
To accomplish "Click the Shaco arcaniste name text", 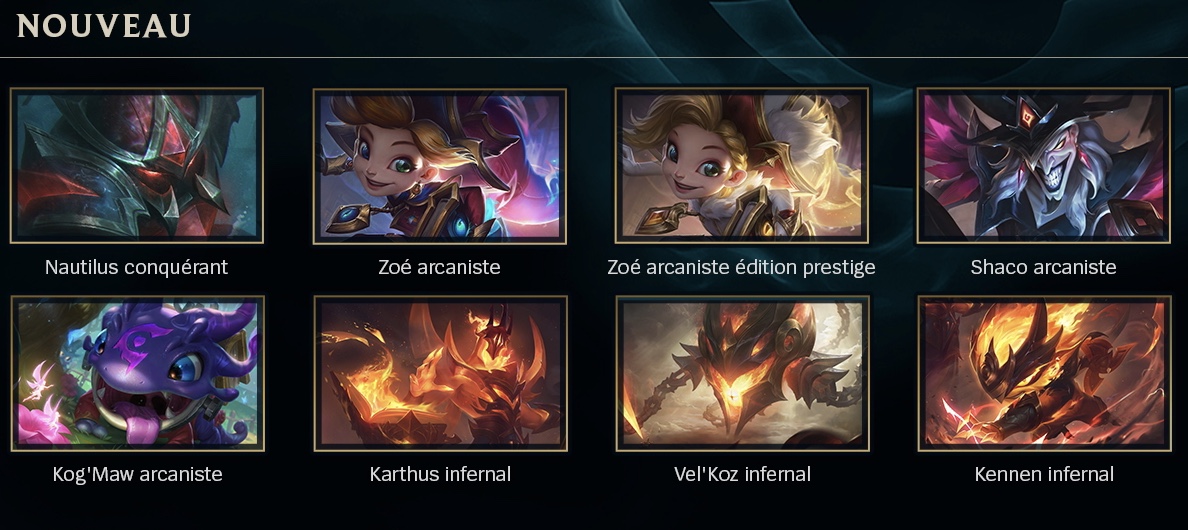I will (1043, 267).
